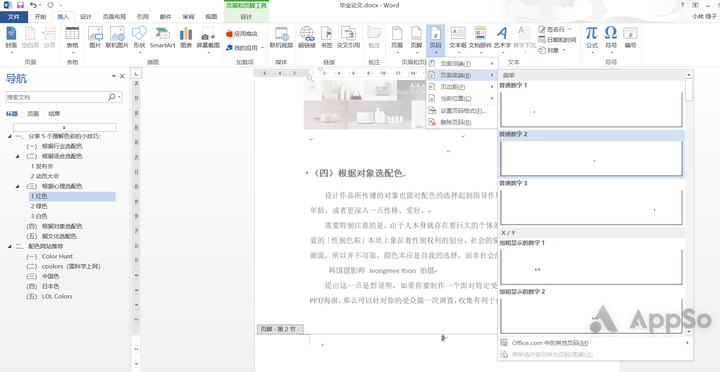Expand the 页边距(P) submenu item
Viewport: 720px width, 372px height.
pyautogui.click(x=462, y=87)
